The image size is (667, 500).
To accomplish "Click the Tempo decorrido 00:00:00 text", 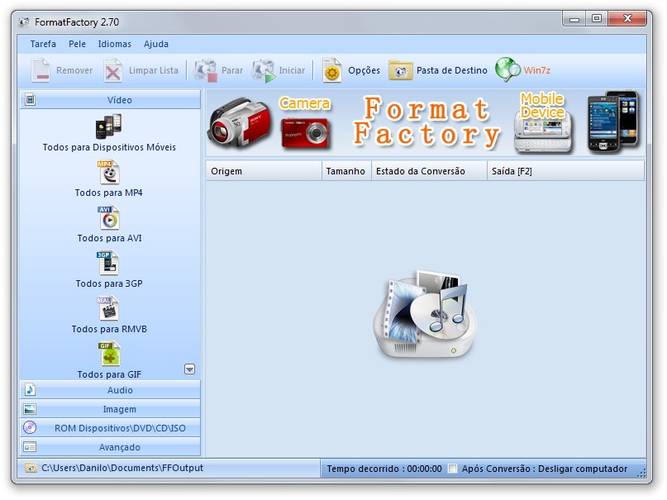I will (x=384, y=469).
